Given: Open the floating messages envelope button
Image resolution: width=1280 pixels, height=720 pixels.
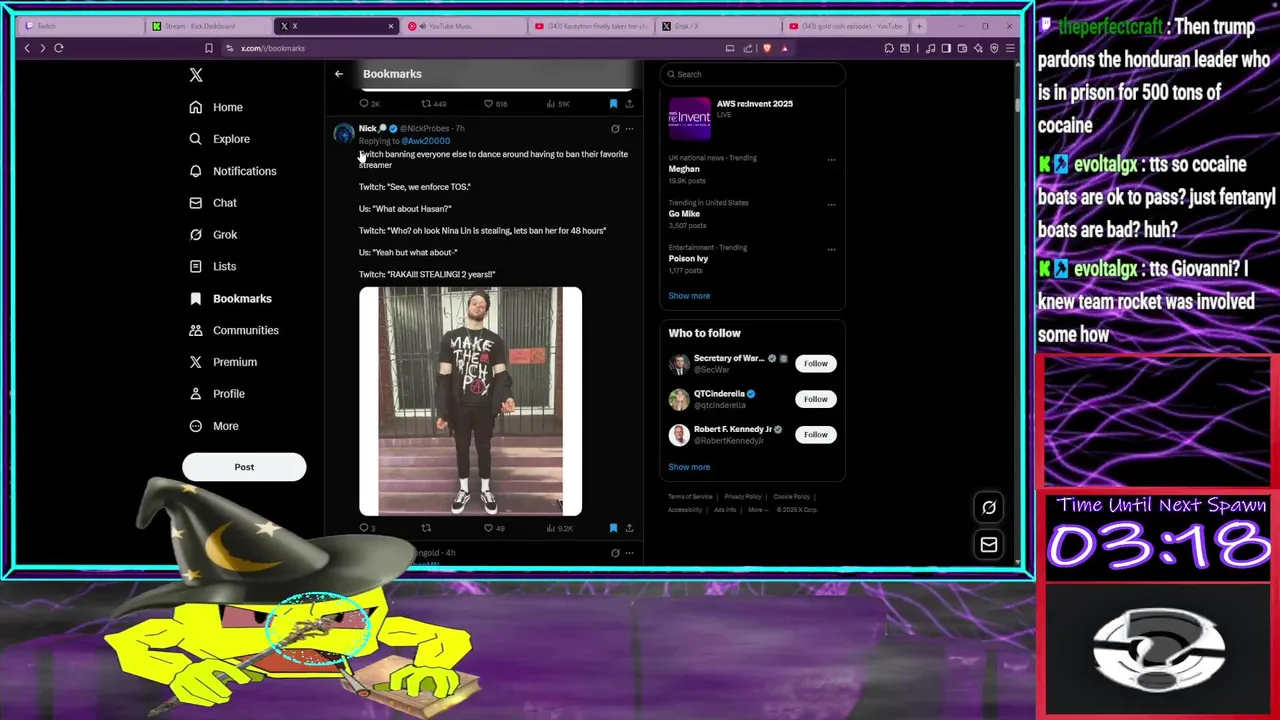Looking at the screenshot, I should 989,545.
